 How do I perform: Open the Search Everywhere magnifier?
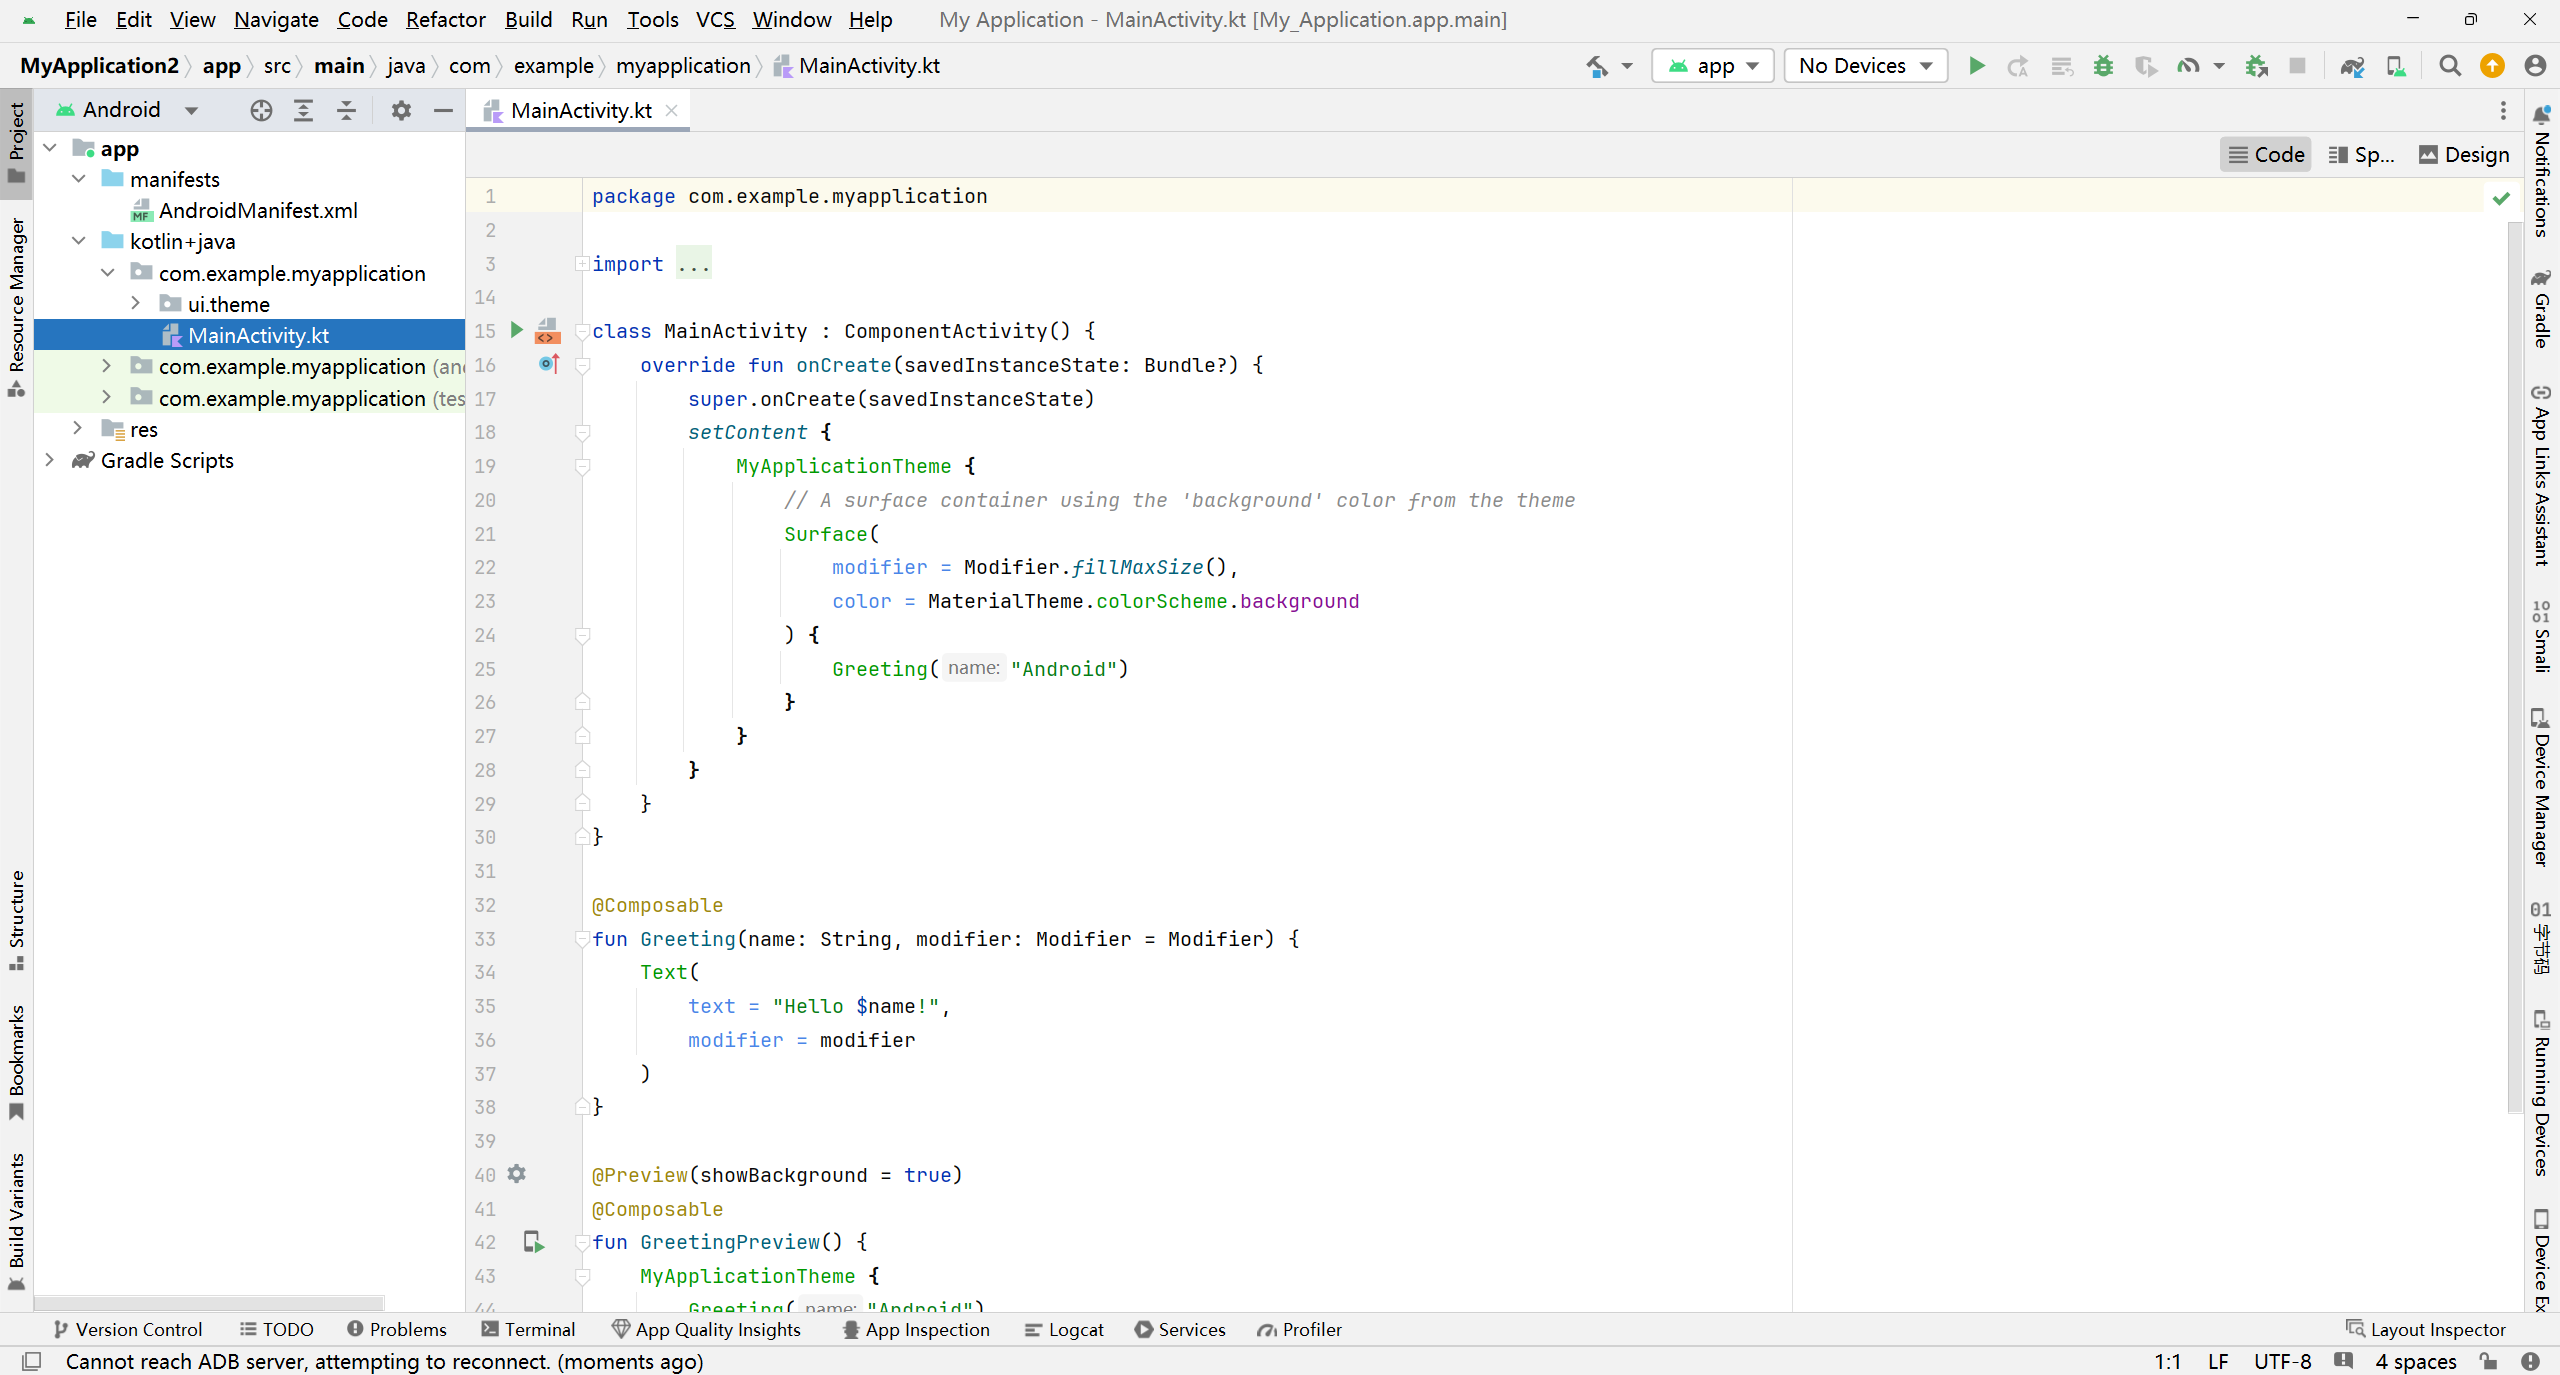tap(2449, 66)
